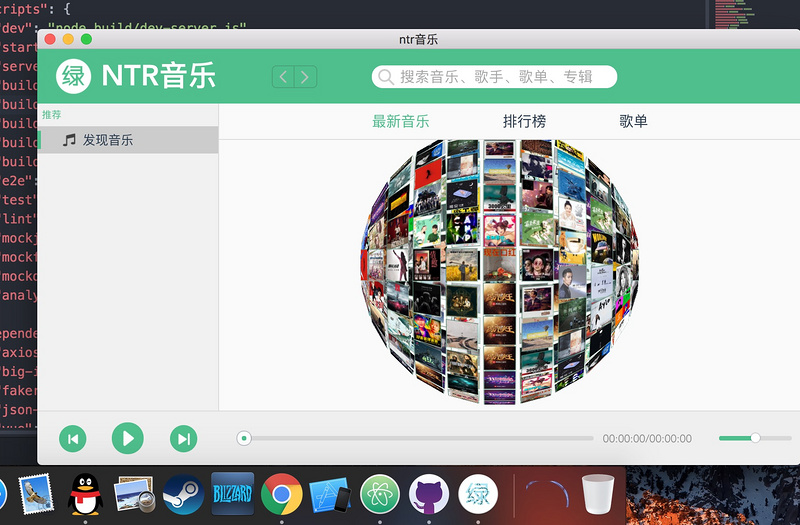Click the 推荐 sidebar section label
The width and height of the screenshot is (800, 525).
pos(52,114)
